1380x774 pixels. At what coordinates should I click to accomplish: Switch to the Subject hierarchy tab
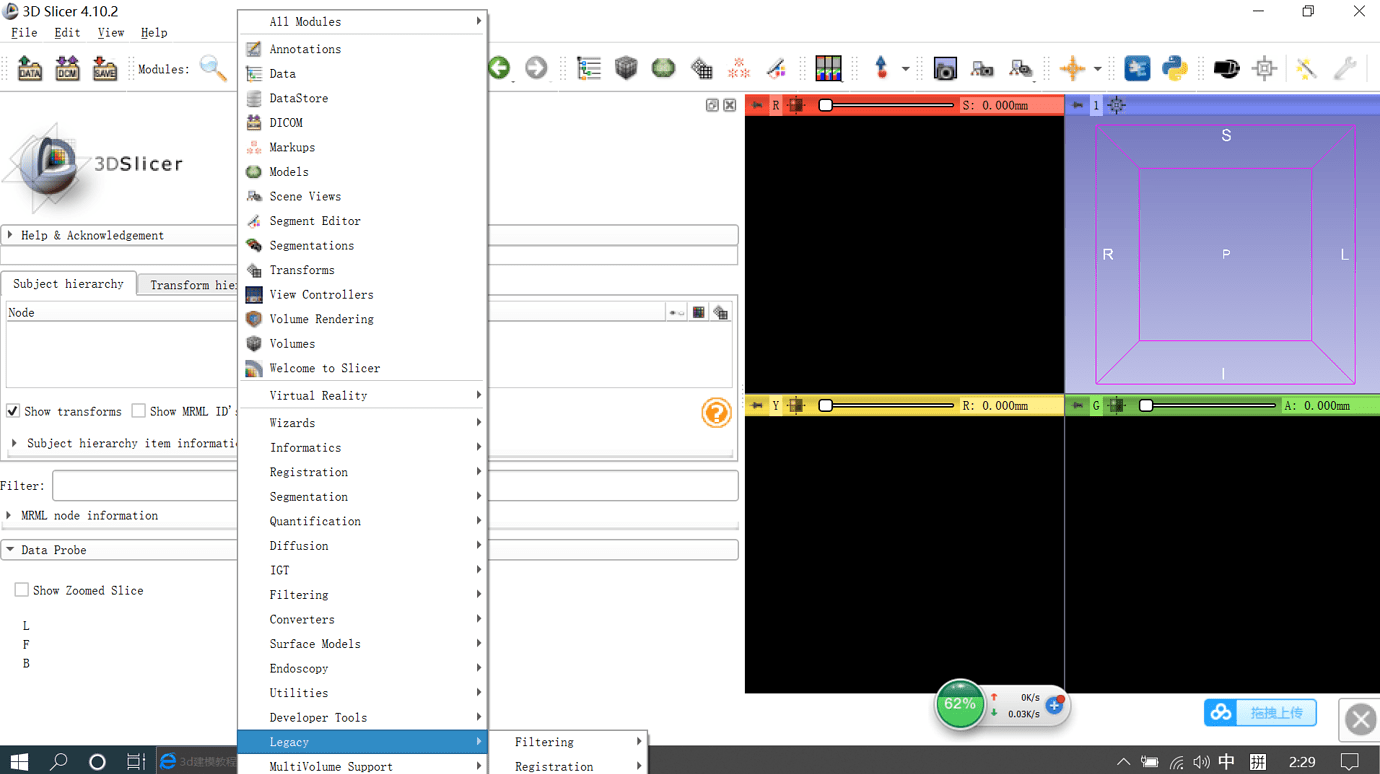(x=68, y=284)
